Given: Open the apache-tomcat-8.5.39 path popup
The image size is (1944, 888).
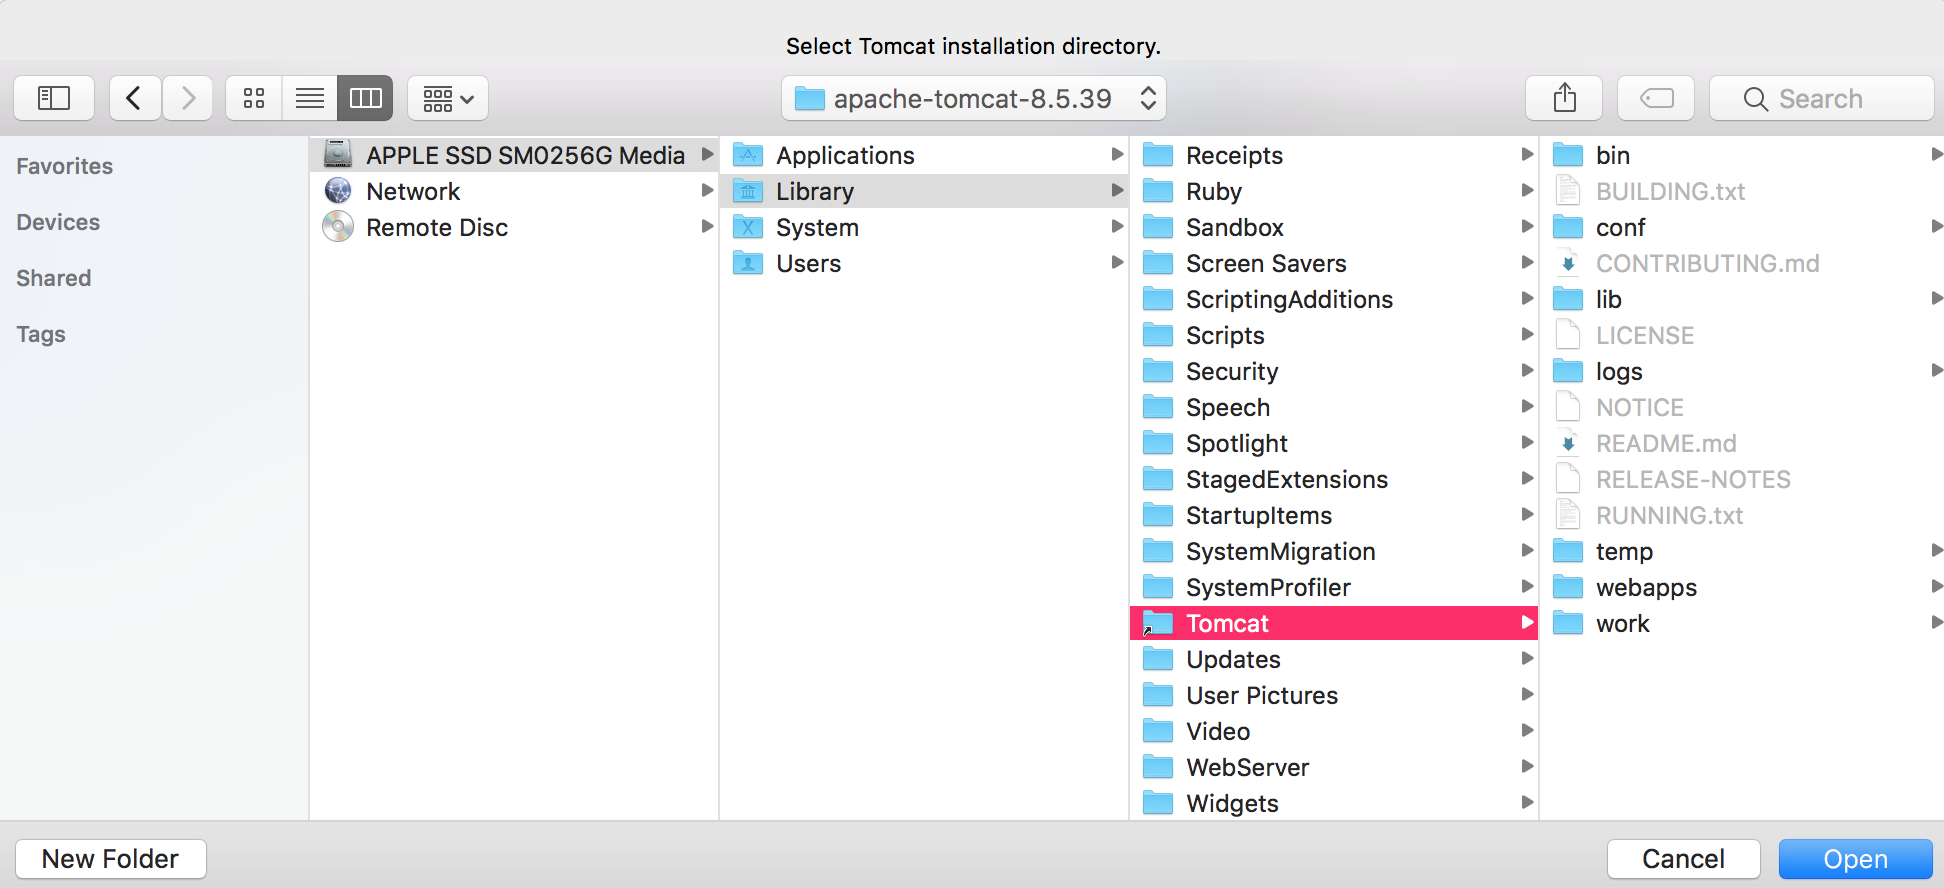Looking at the screenshot, I should [x=974, y=98].
